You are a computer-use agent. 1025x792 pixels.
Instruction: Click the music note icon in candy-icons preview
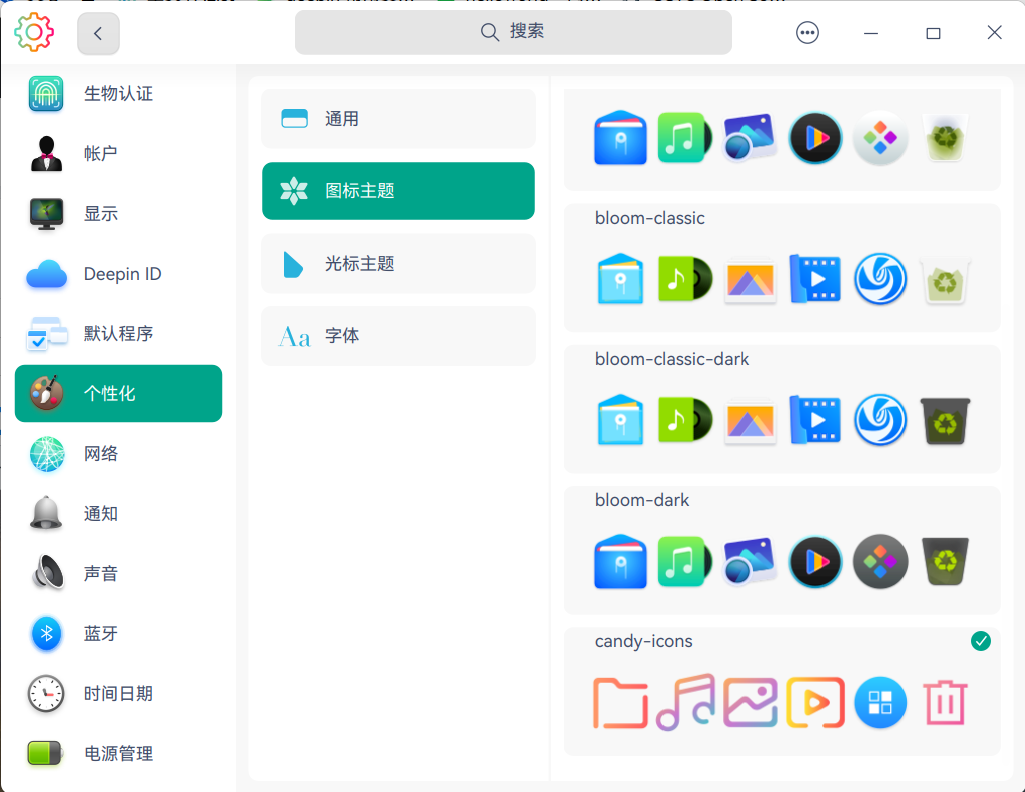click(x=685, y=702)
